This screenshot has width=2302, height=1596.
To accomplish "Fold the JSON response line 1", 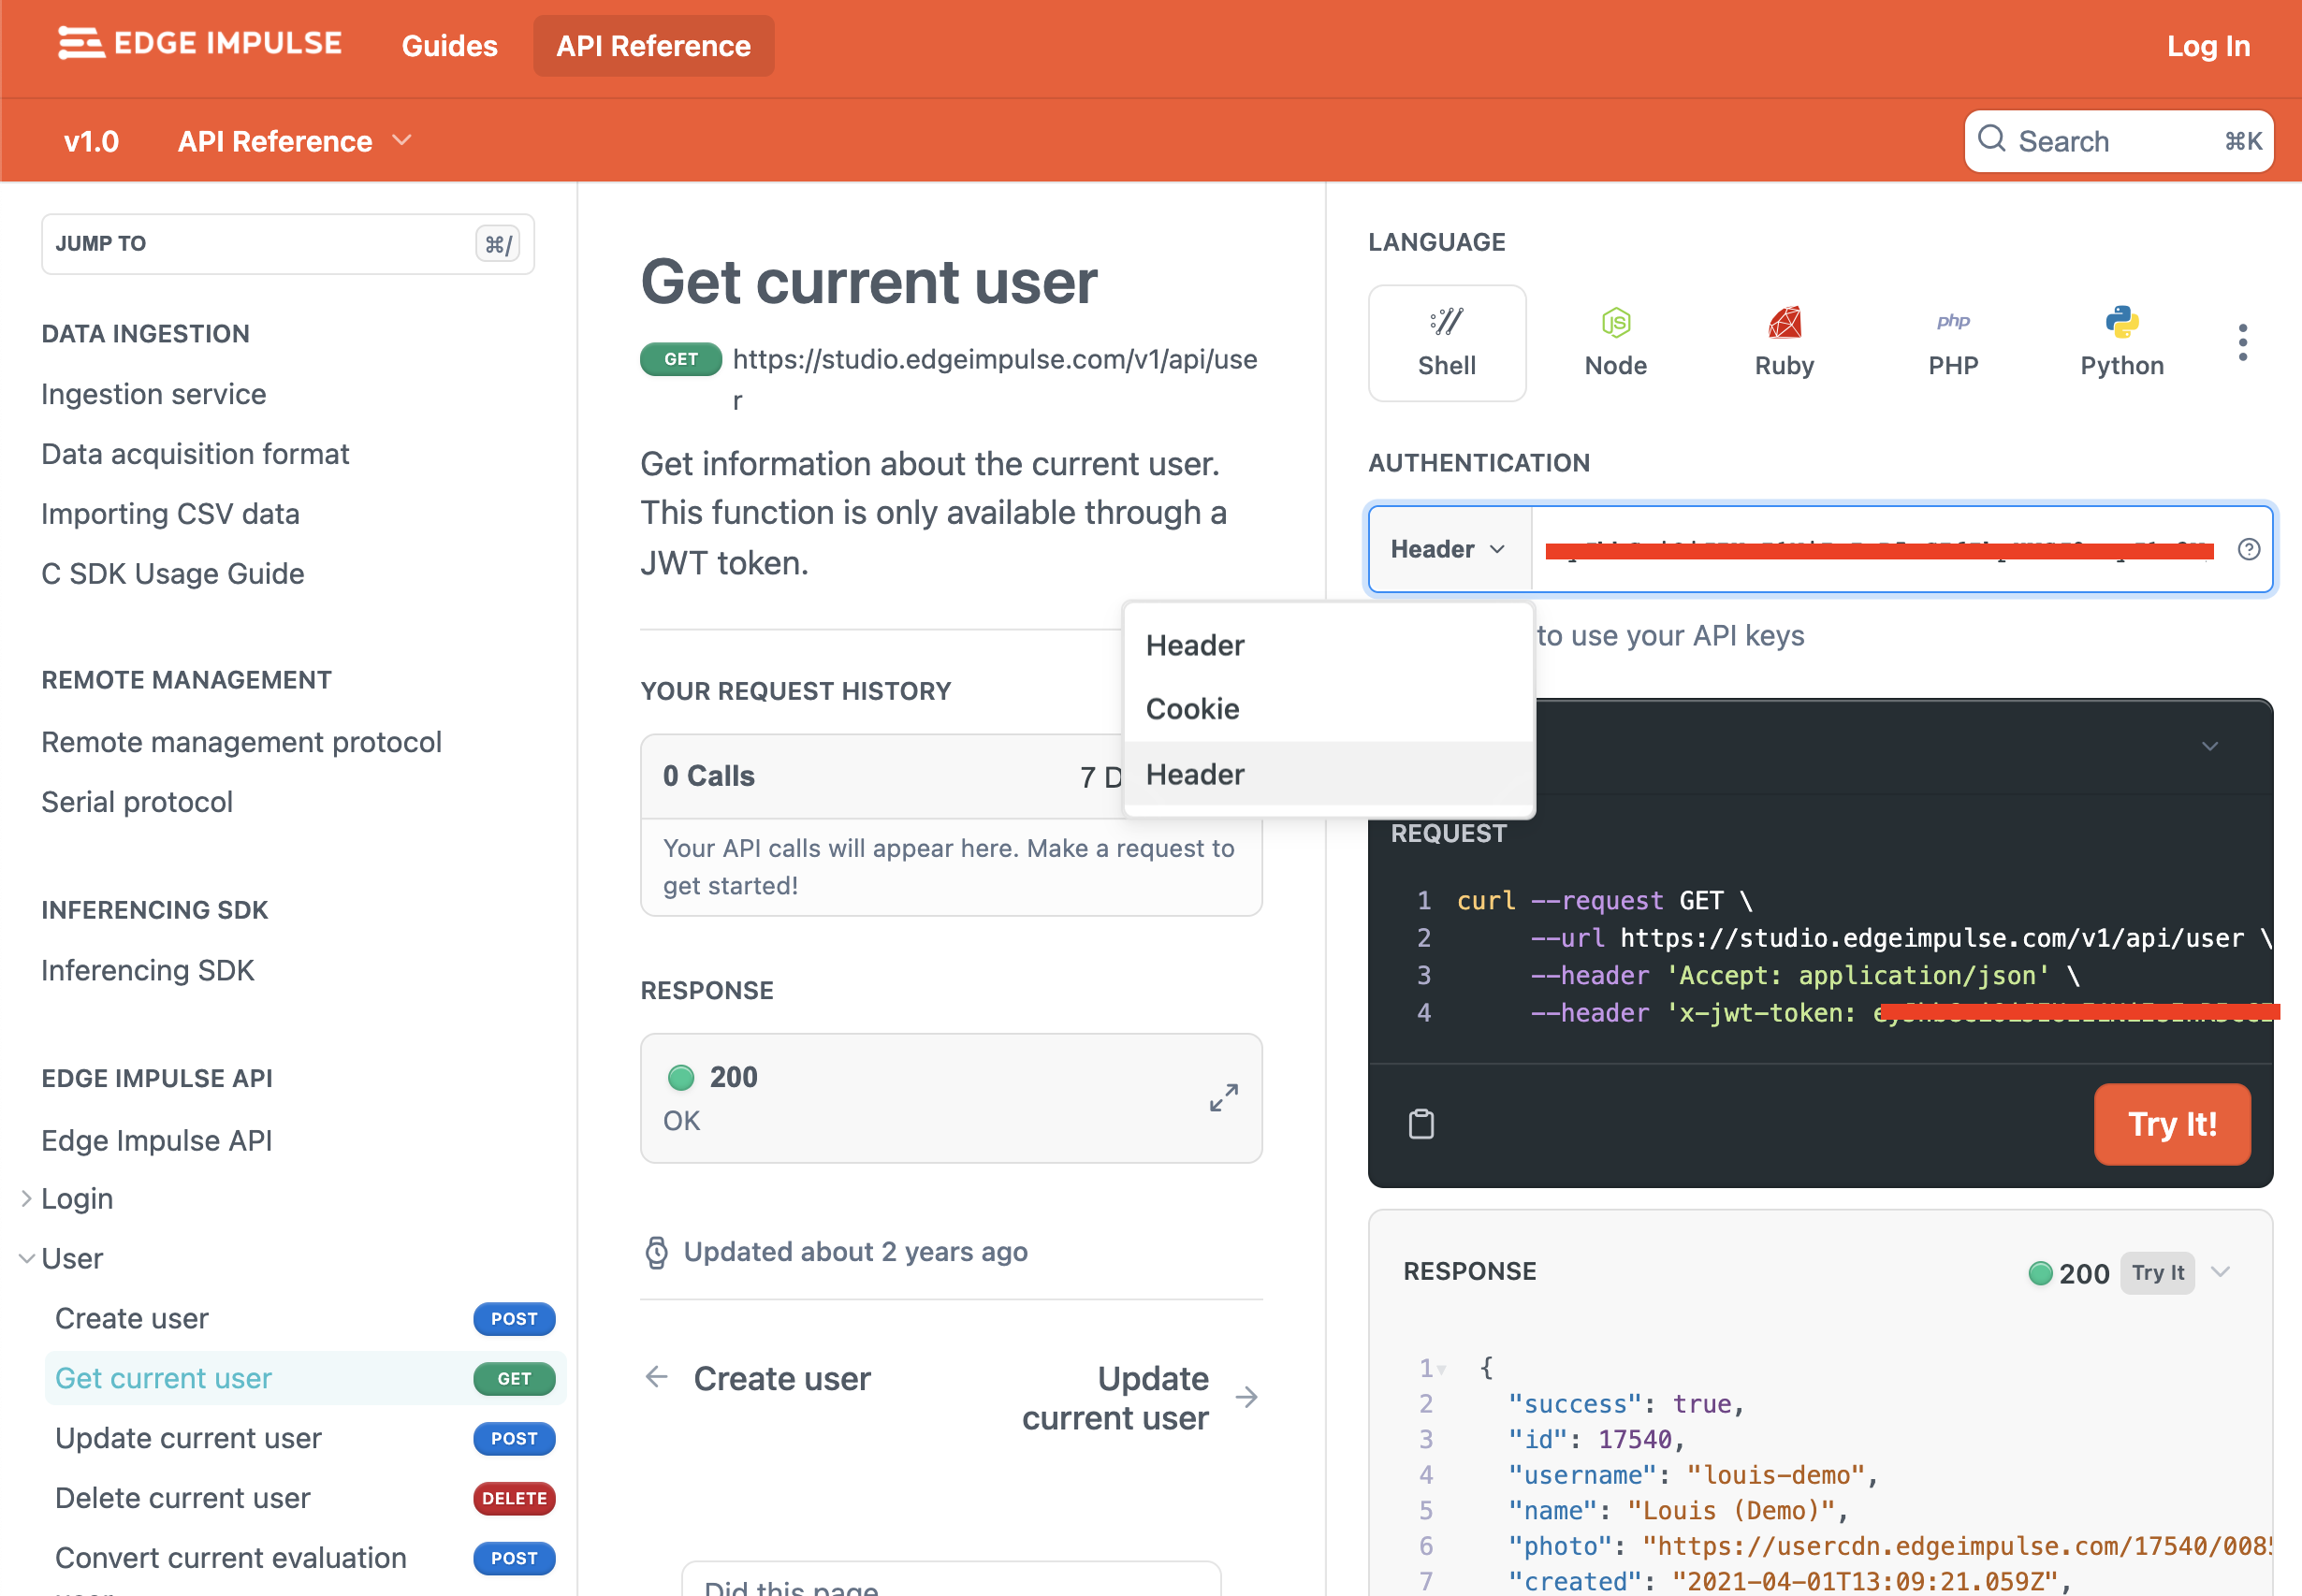I will (1442, 1369).
